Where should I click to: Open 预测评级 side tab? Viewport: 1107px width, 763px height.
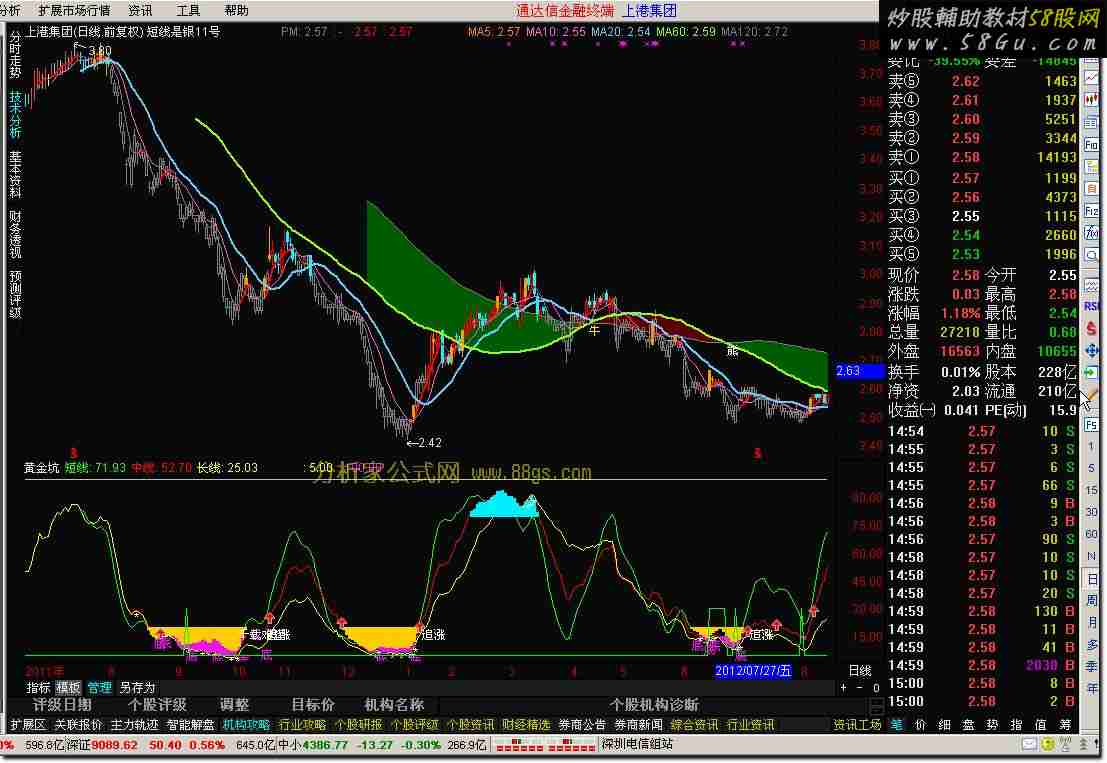(x=15, y=294)
